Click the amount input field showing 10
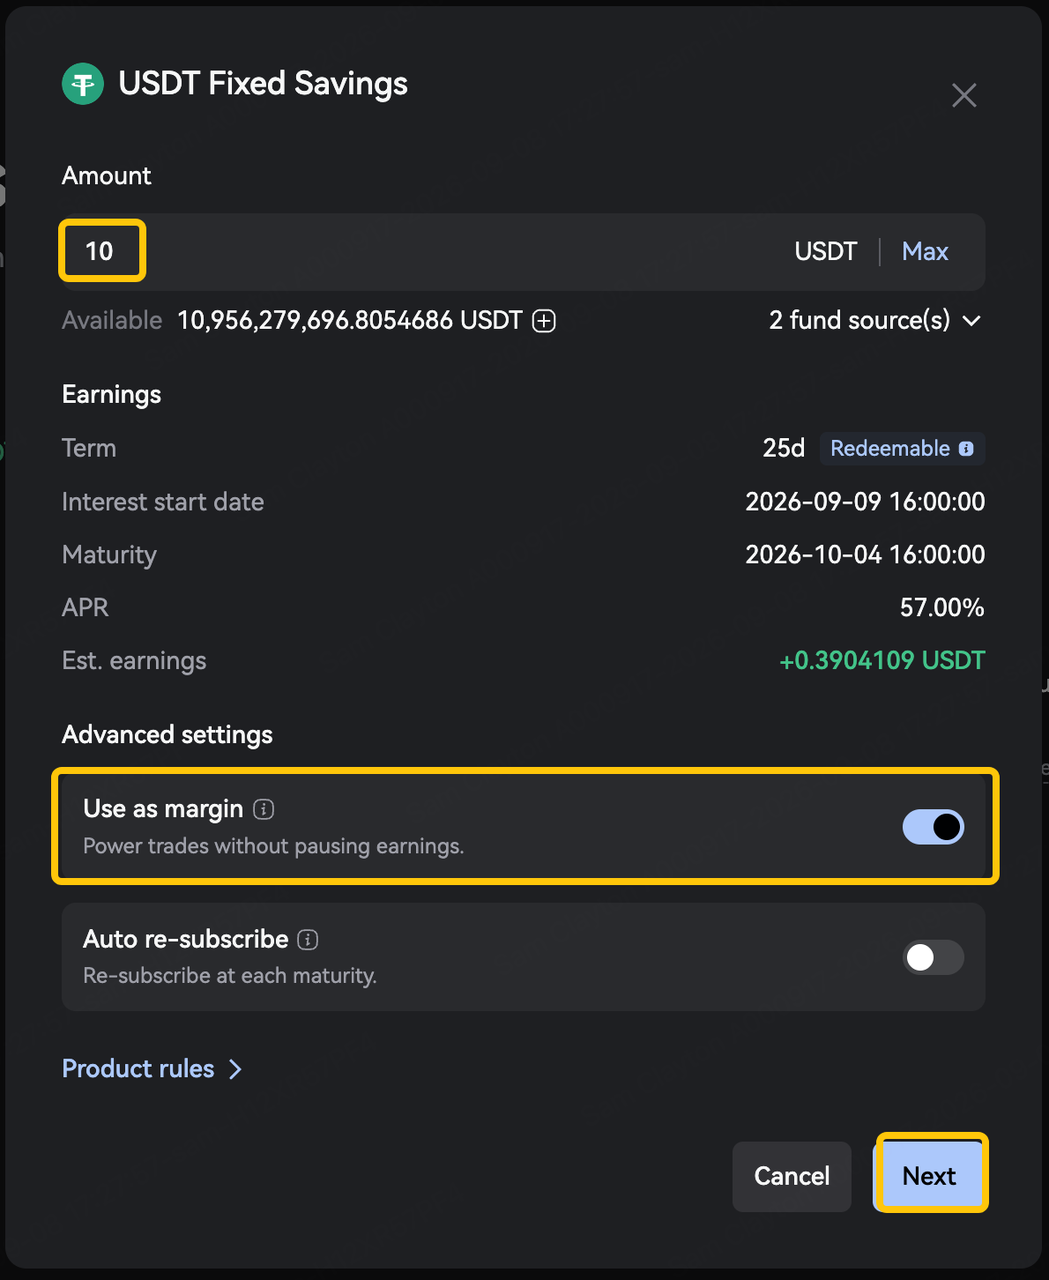The image size is (1049, 1280). pyautogui.click(x=524, y=251)
